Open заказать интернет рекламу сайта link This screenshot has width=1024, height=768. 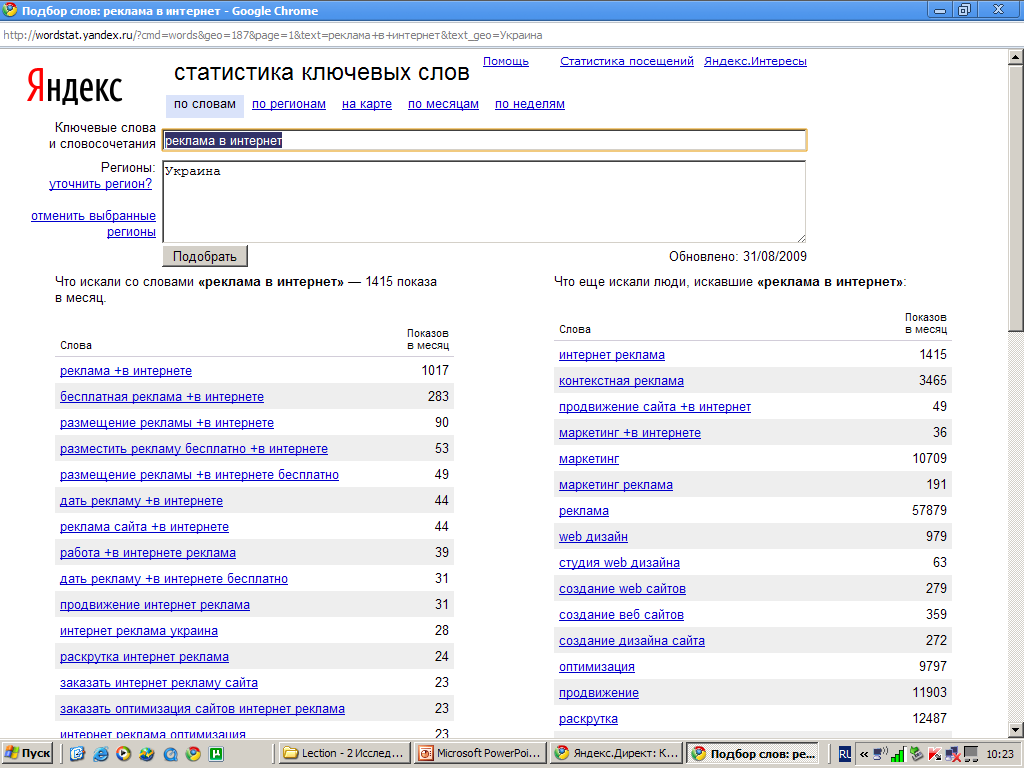point(159,683)
